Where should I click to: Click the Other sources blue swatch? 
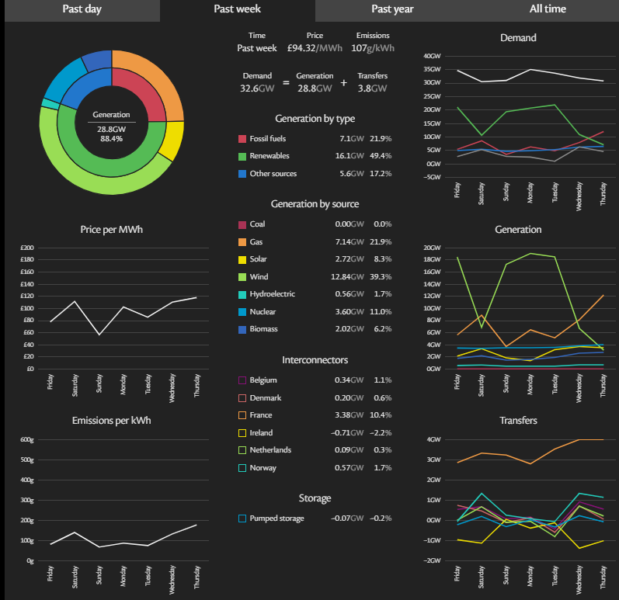click(x=242, y=173)
